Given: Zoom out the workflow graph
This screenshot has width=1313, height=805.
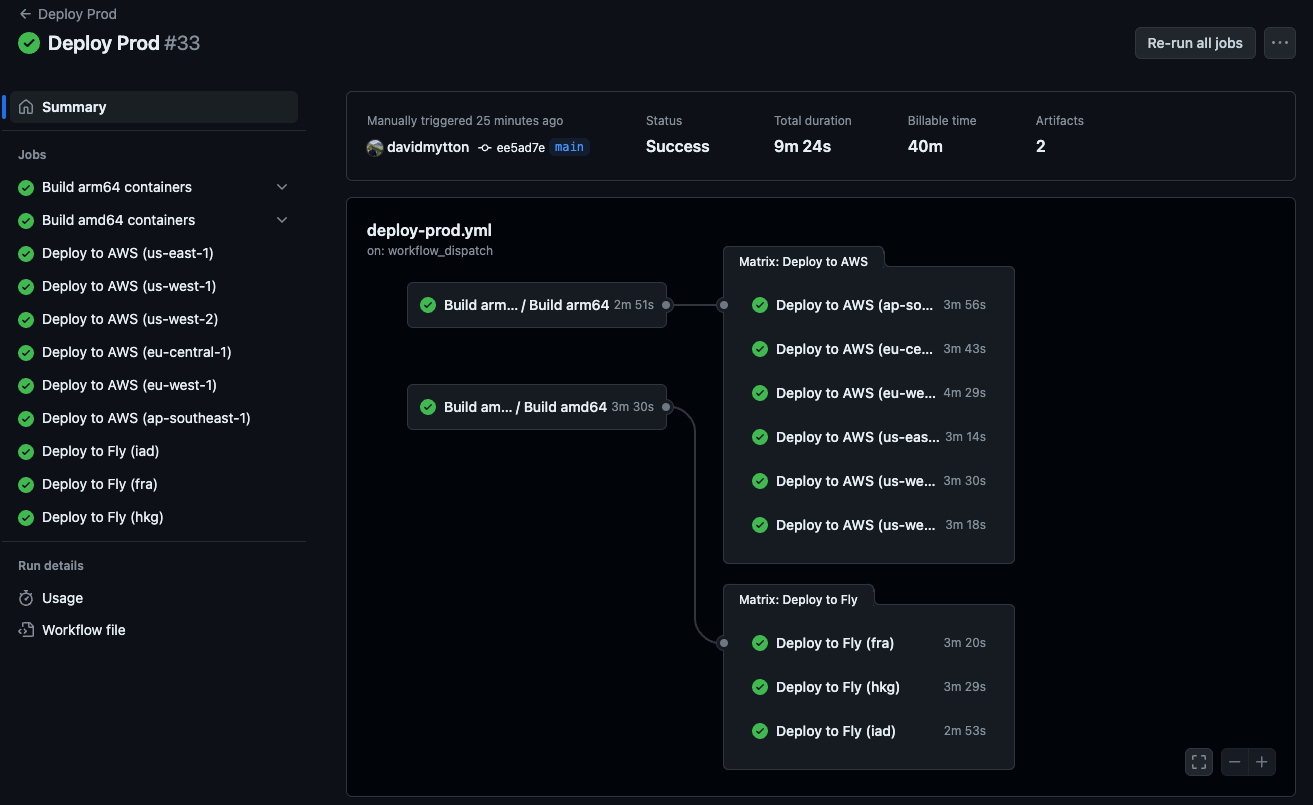Looking at the screenshot, I should point(1235,762).
